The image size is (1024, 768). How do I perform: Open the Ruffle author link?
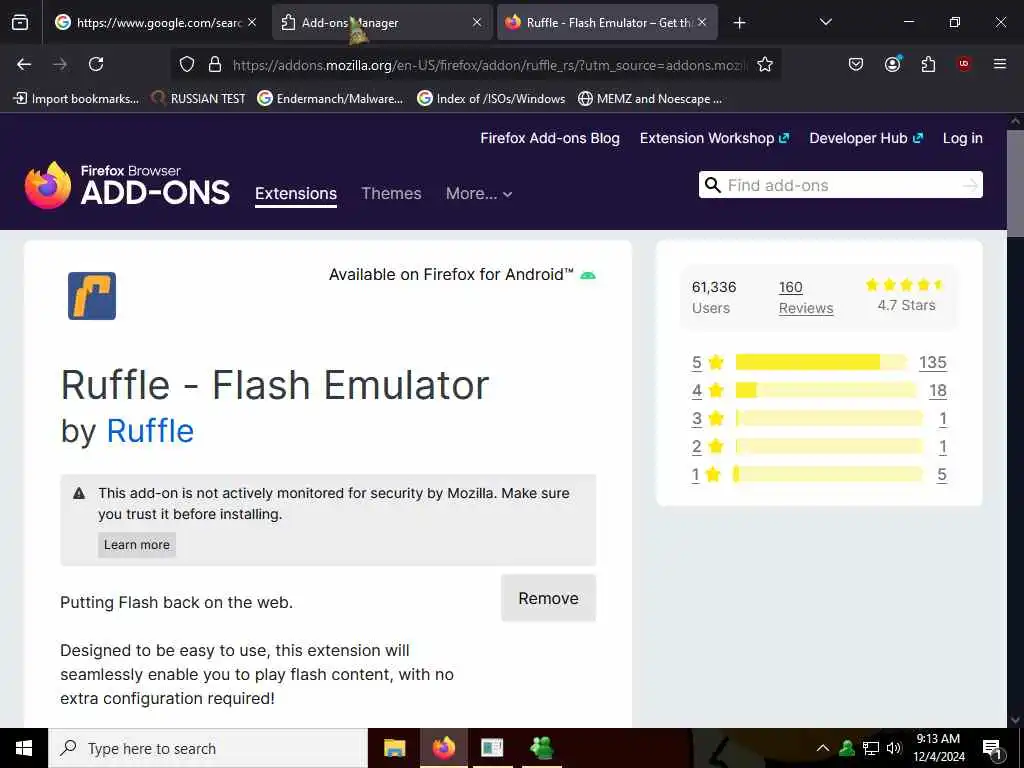click(150, 431)
